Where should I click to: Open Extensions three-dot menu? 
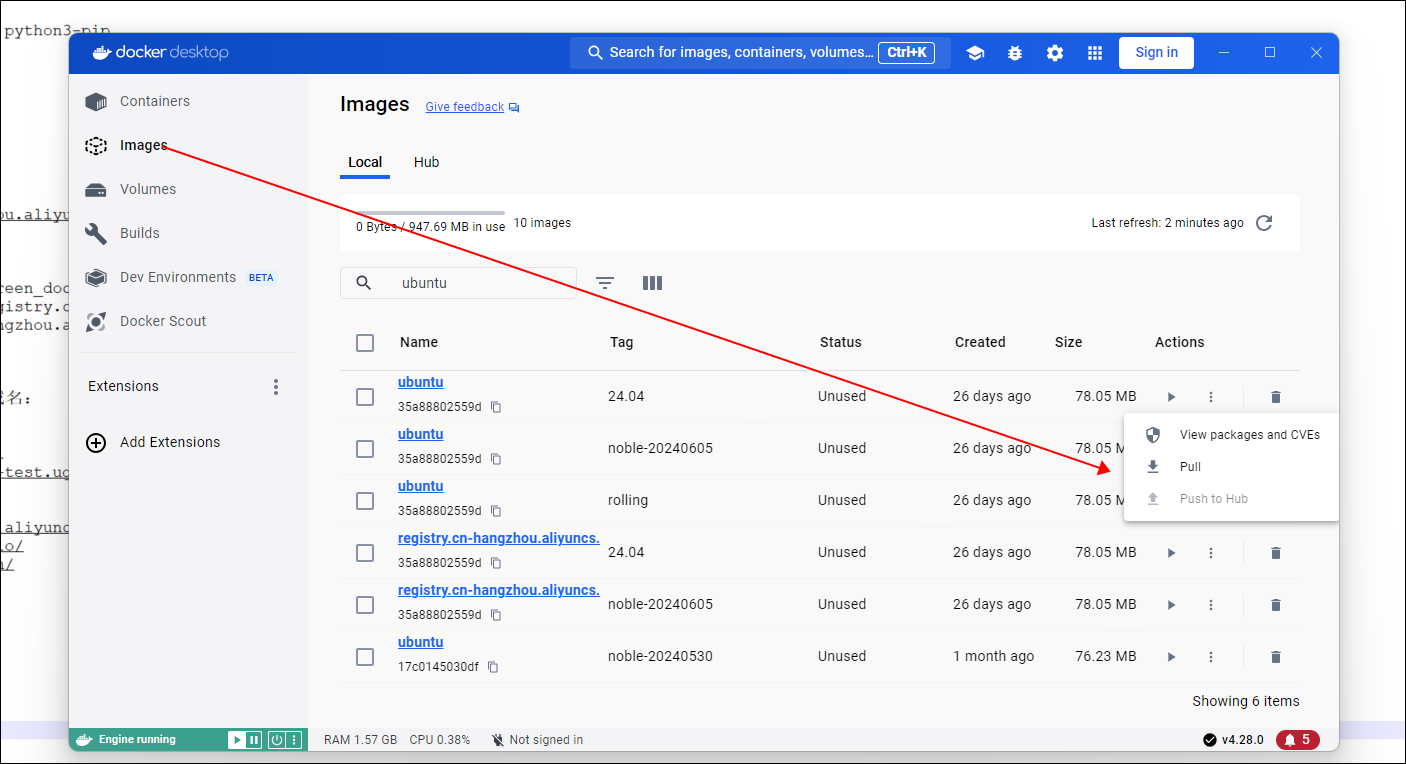click(276, 387)
